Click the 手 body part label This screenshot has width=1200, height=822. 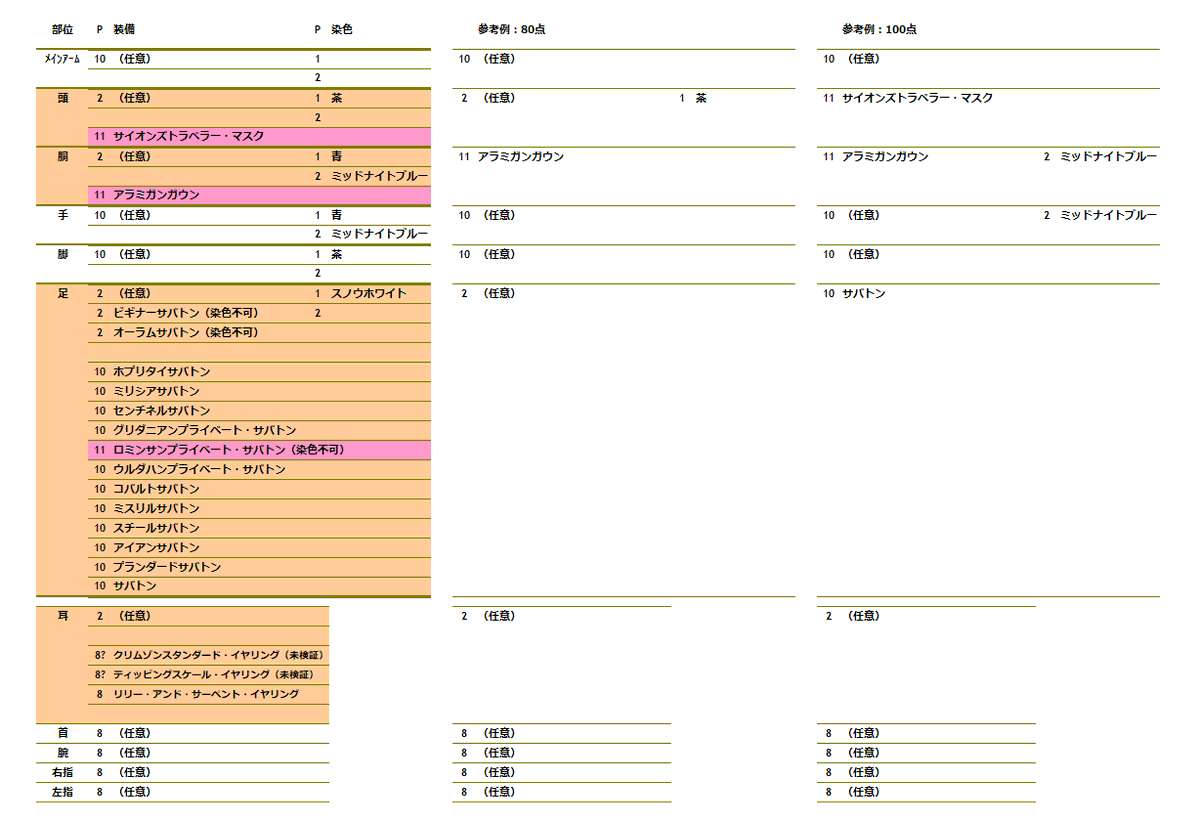coord(62,215)
